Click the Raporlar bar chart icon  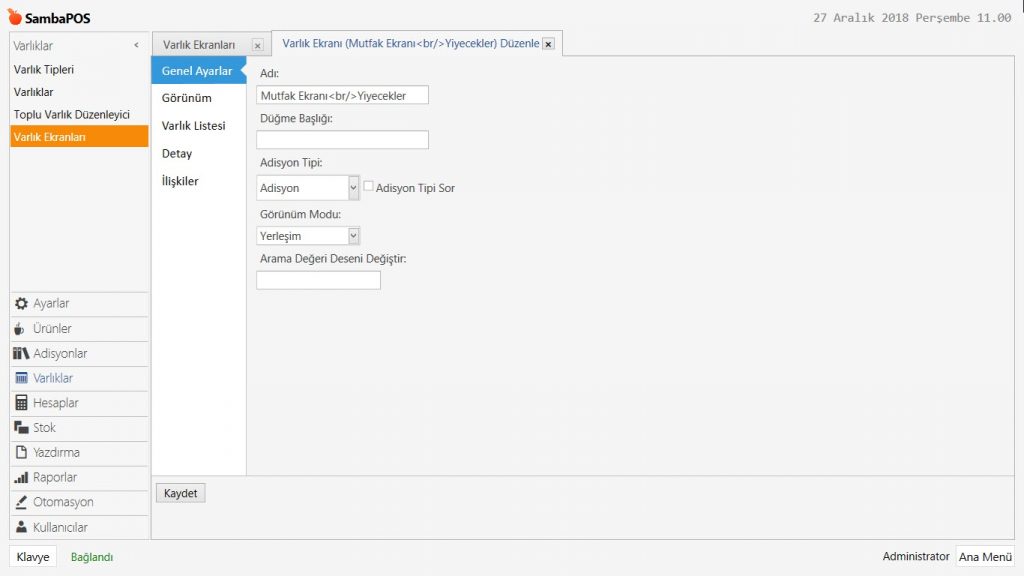click(x=21, y=478)
